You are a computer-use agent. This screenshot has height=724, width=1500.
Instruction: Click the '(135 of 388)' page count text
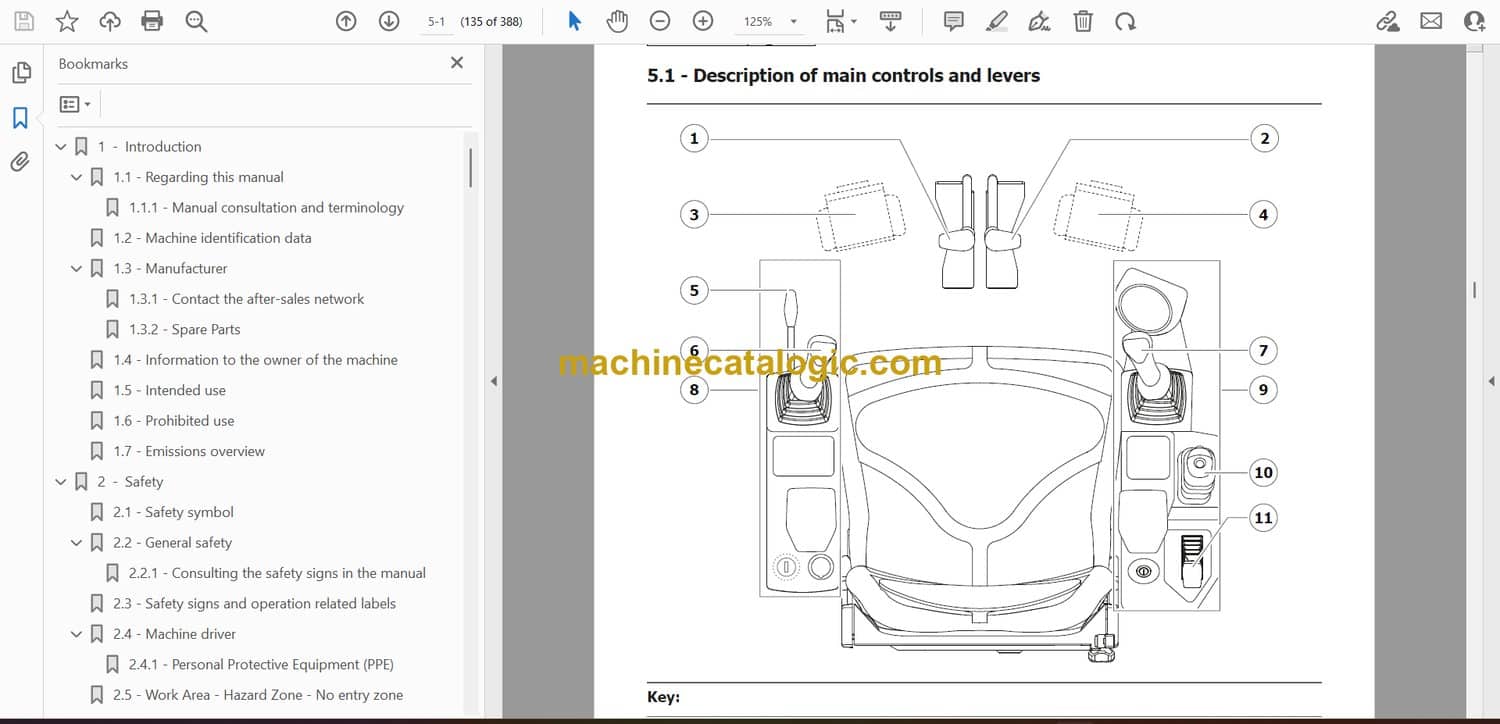[x=491, y=21]
